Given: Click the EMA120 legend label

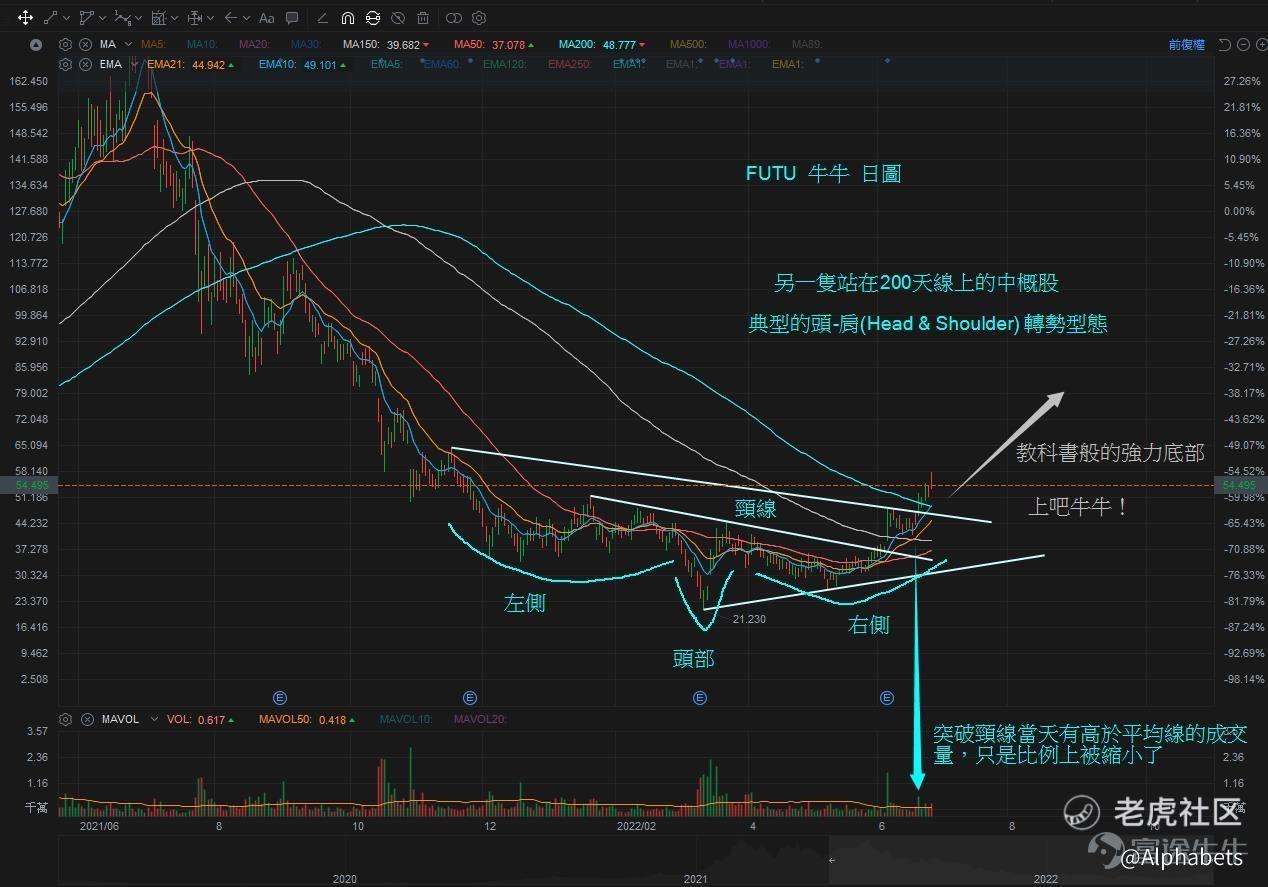Looking at the screenshot, I should [x=506, y=64].
